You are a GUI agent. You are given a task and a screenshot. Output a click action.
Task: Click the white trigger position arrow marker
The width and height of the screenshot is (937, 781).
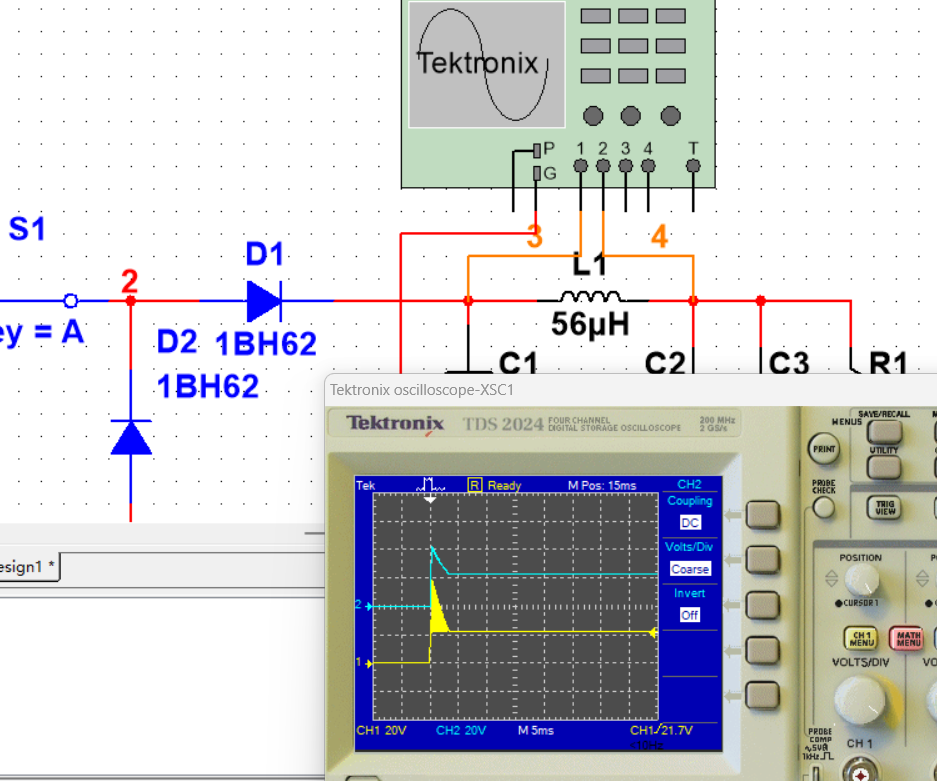430,498
